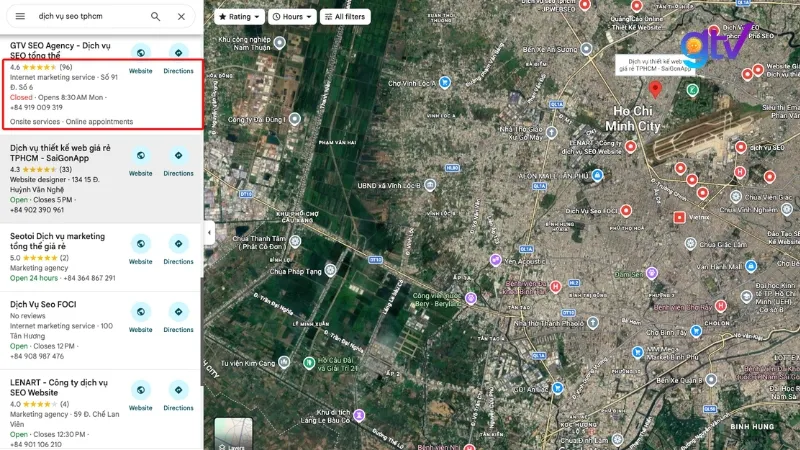800x450 pixels.
Task: Open Website icon for SaiGonApp listing
Action: tap(140, 155)
